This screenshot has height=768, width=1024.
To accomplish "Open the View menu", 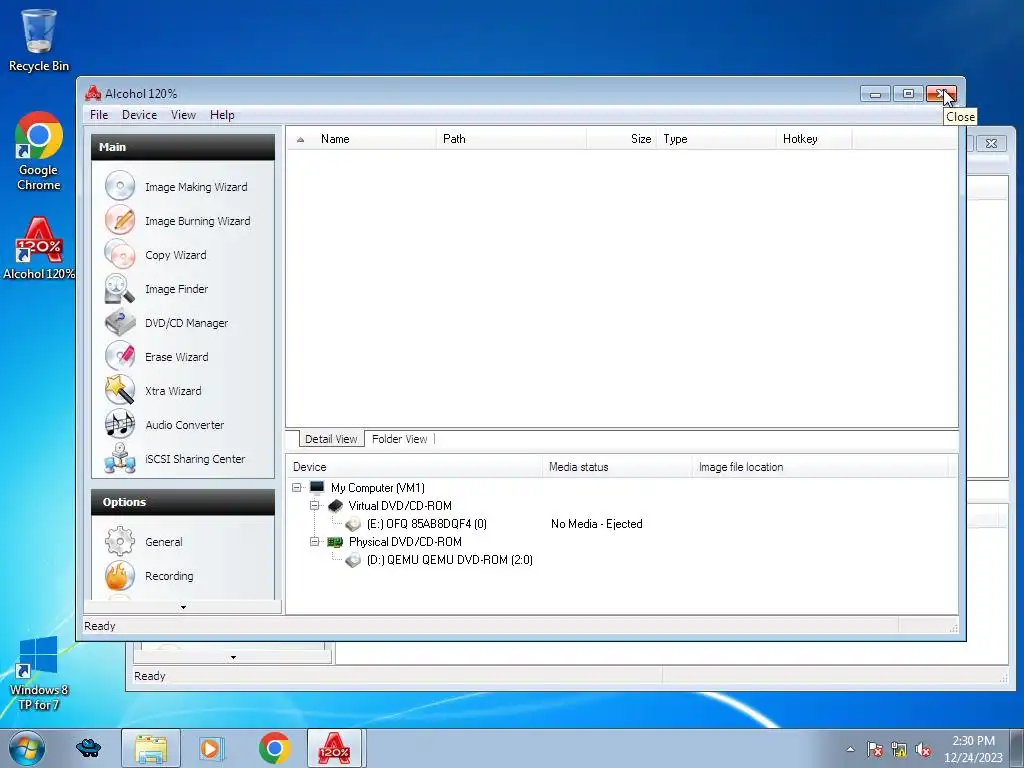I will click(x=184, y=114).
